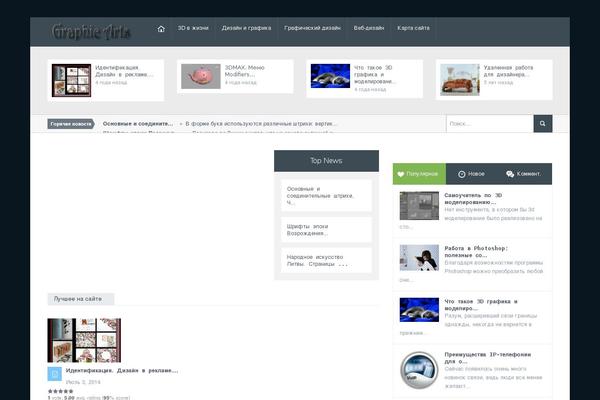This screenshot has height=400, width=600.
Task: Click 3 лет назад under Удаленная работа
Action: pyautogui.click(x=498, y=82)
